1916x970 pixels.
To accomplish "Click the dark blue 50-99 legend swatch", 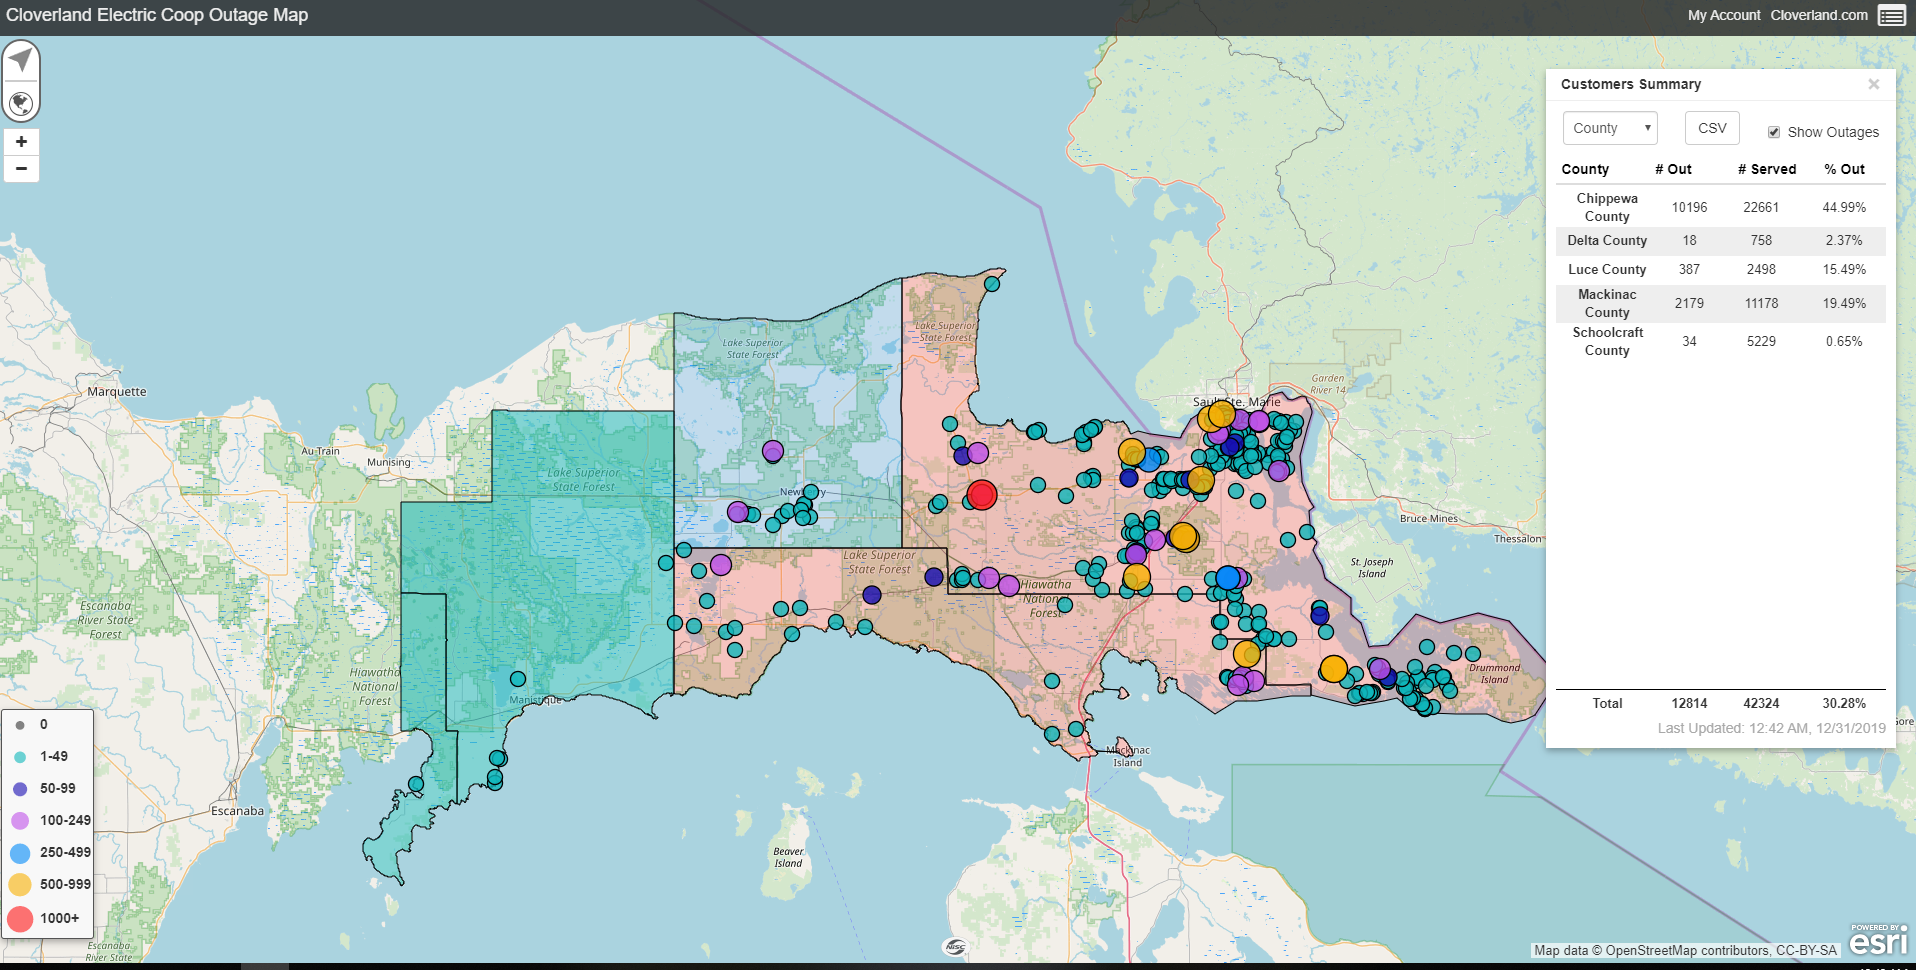I will 20,789.
